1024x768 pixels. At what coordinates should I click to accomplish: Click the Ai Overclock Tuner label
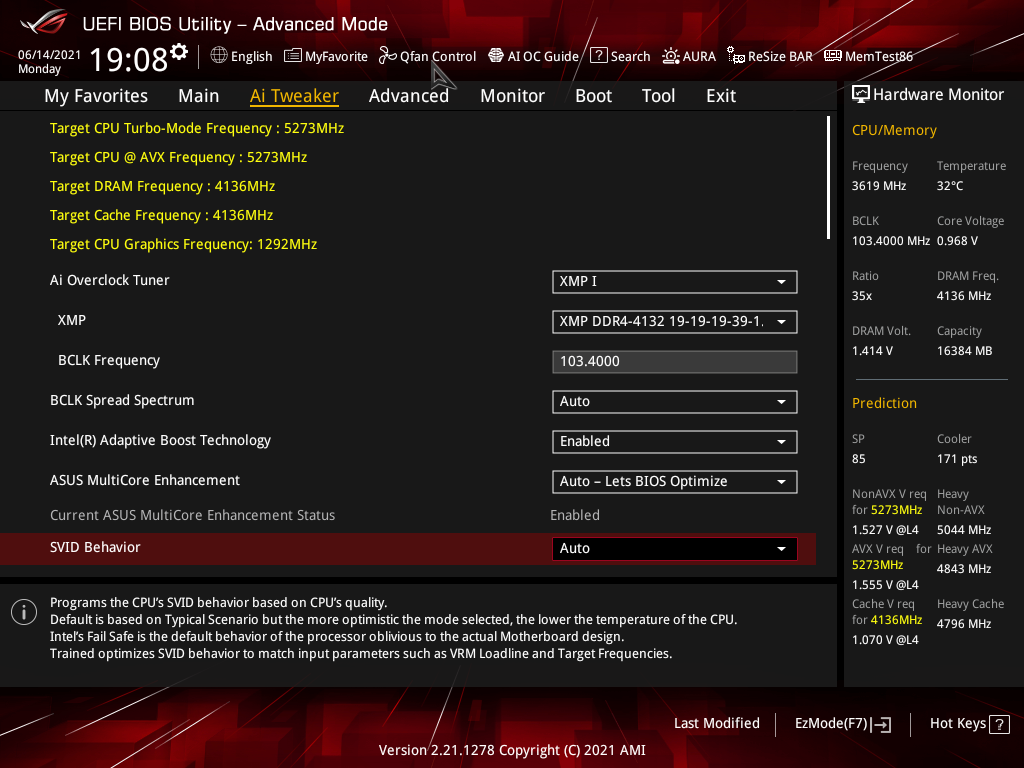pyautogui.click(x=109, y=280)
